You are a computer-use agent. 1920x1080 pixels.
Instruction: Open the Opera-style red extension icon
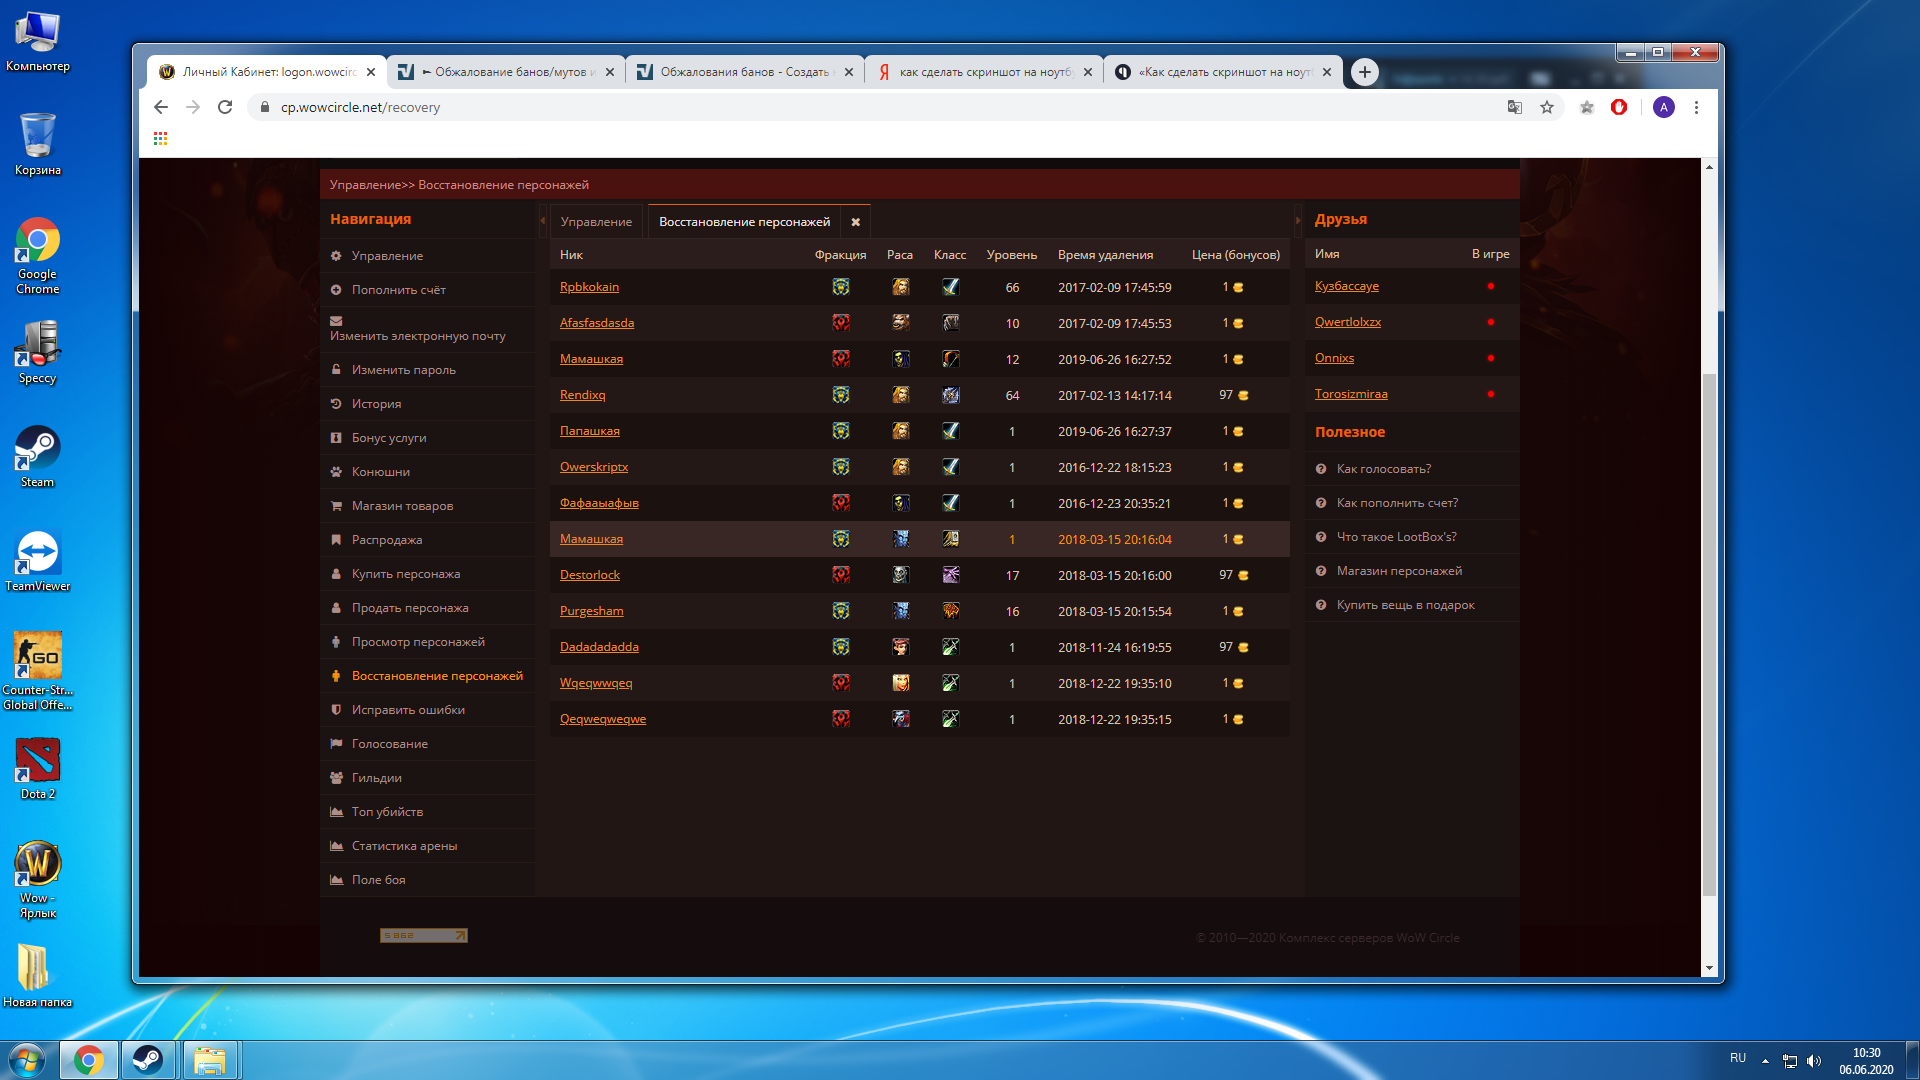(x=1619, y=107)
